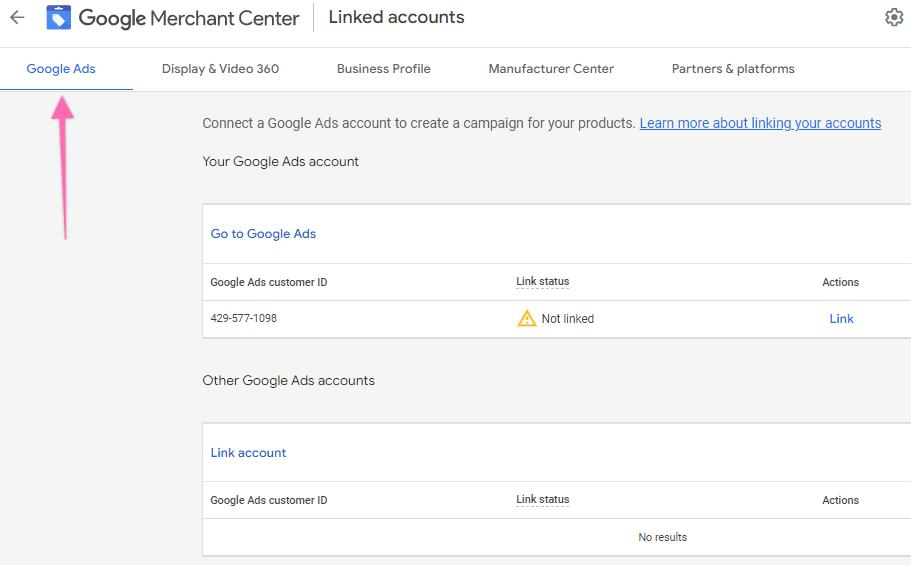Click the Link account link
This screenshot has width=911, height=565.
[x=248, y=453]
